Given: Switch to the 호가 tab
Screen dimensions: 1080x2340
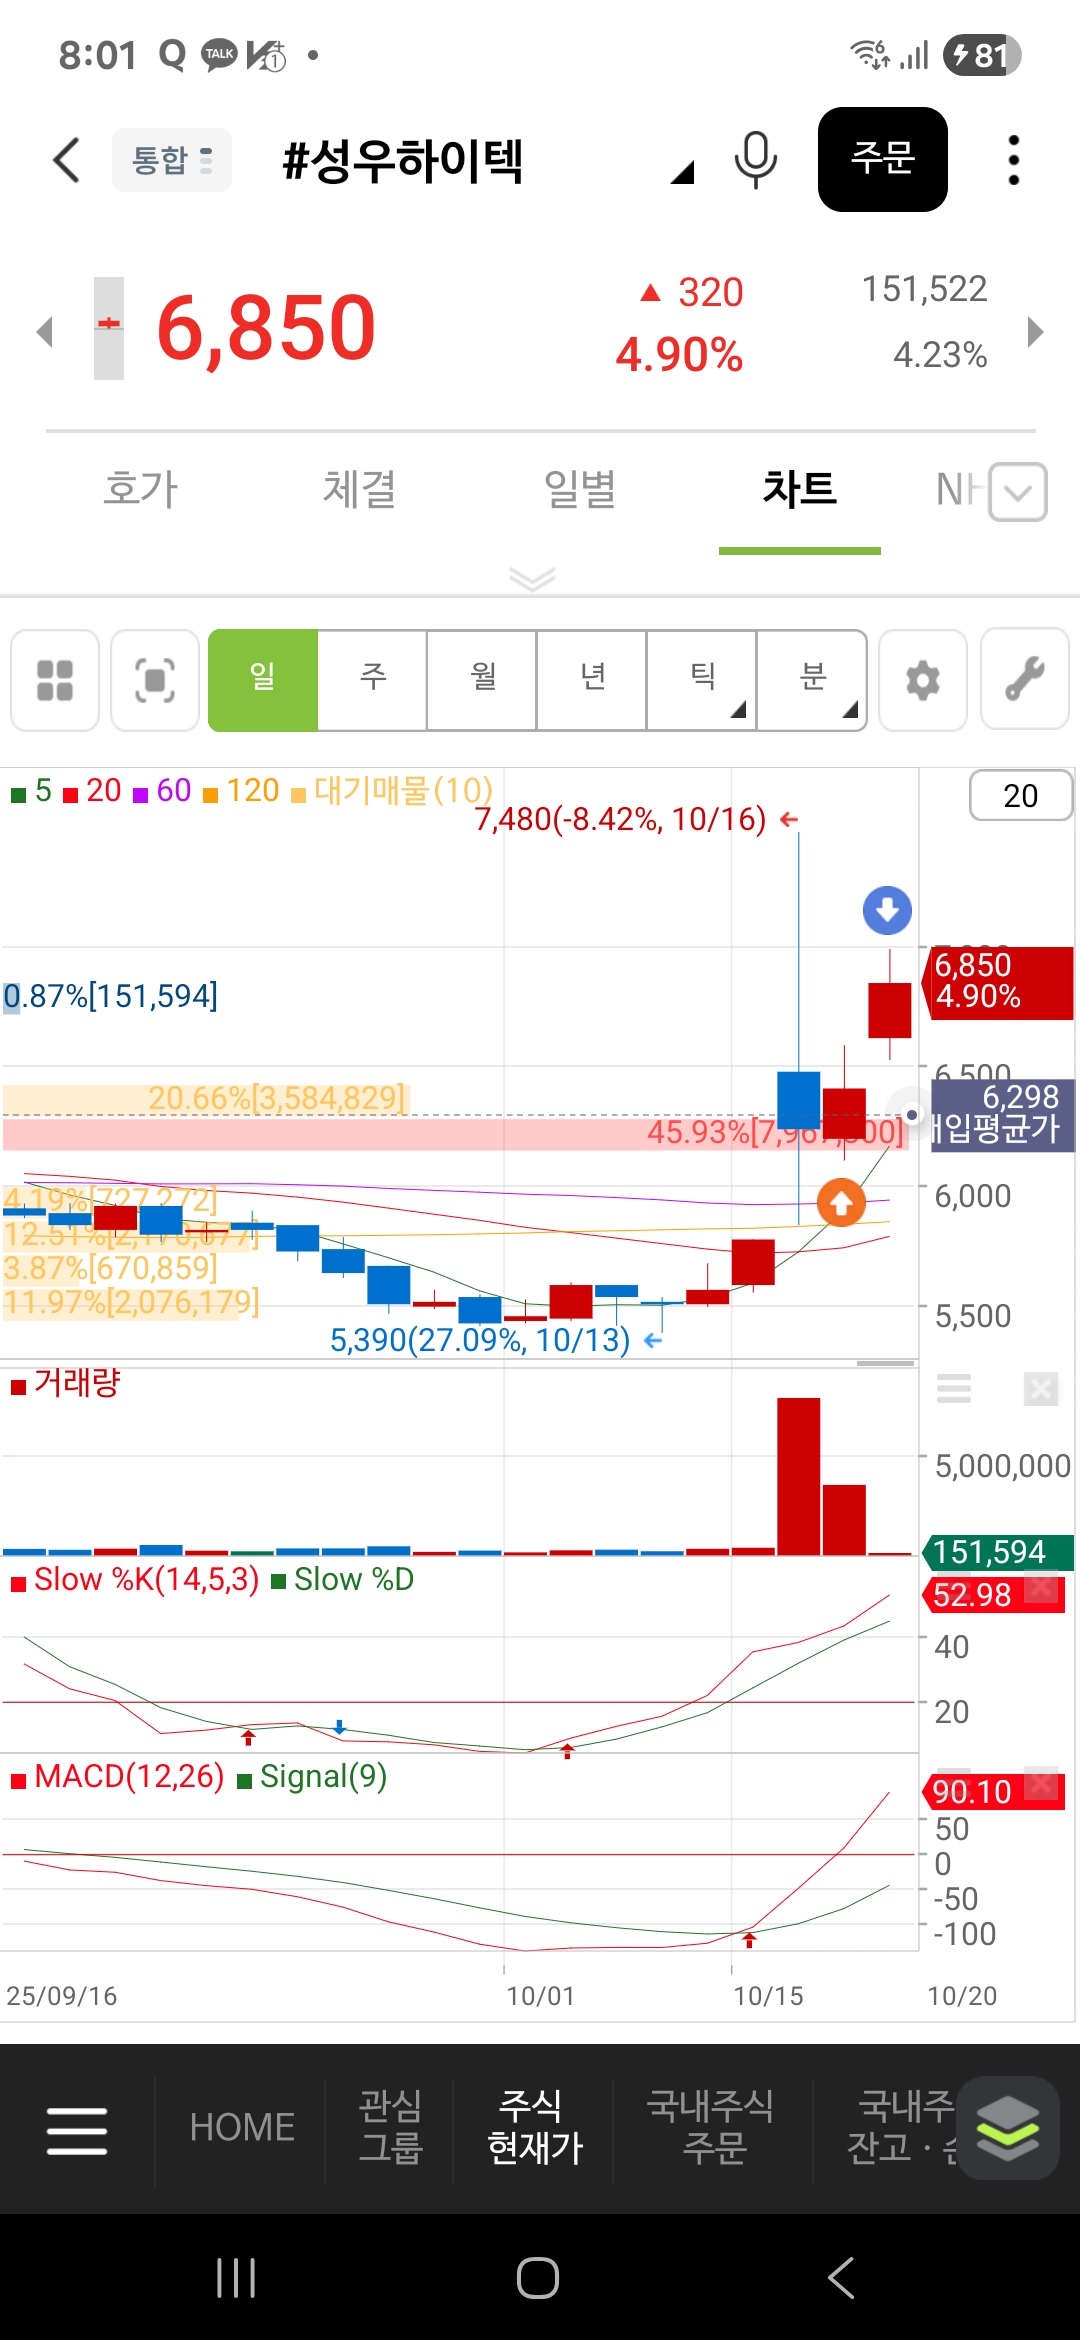Looking at the screenshot, I should click(140, 490).
